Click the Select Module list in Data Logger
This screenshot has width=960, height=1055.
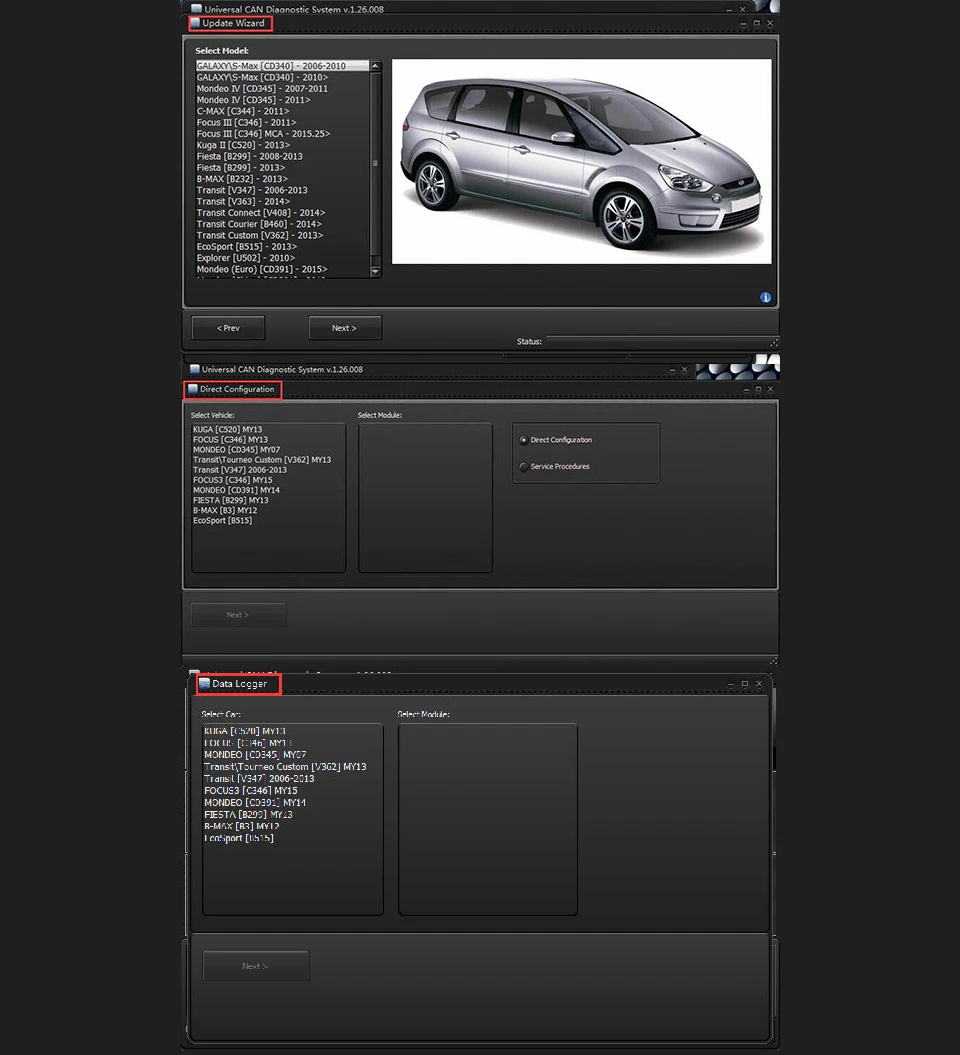tap(488, 820)
